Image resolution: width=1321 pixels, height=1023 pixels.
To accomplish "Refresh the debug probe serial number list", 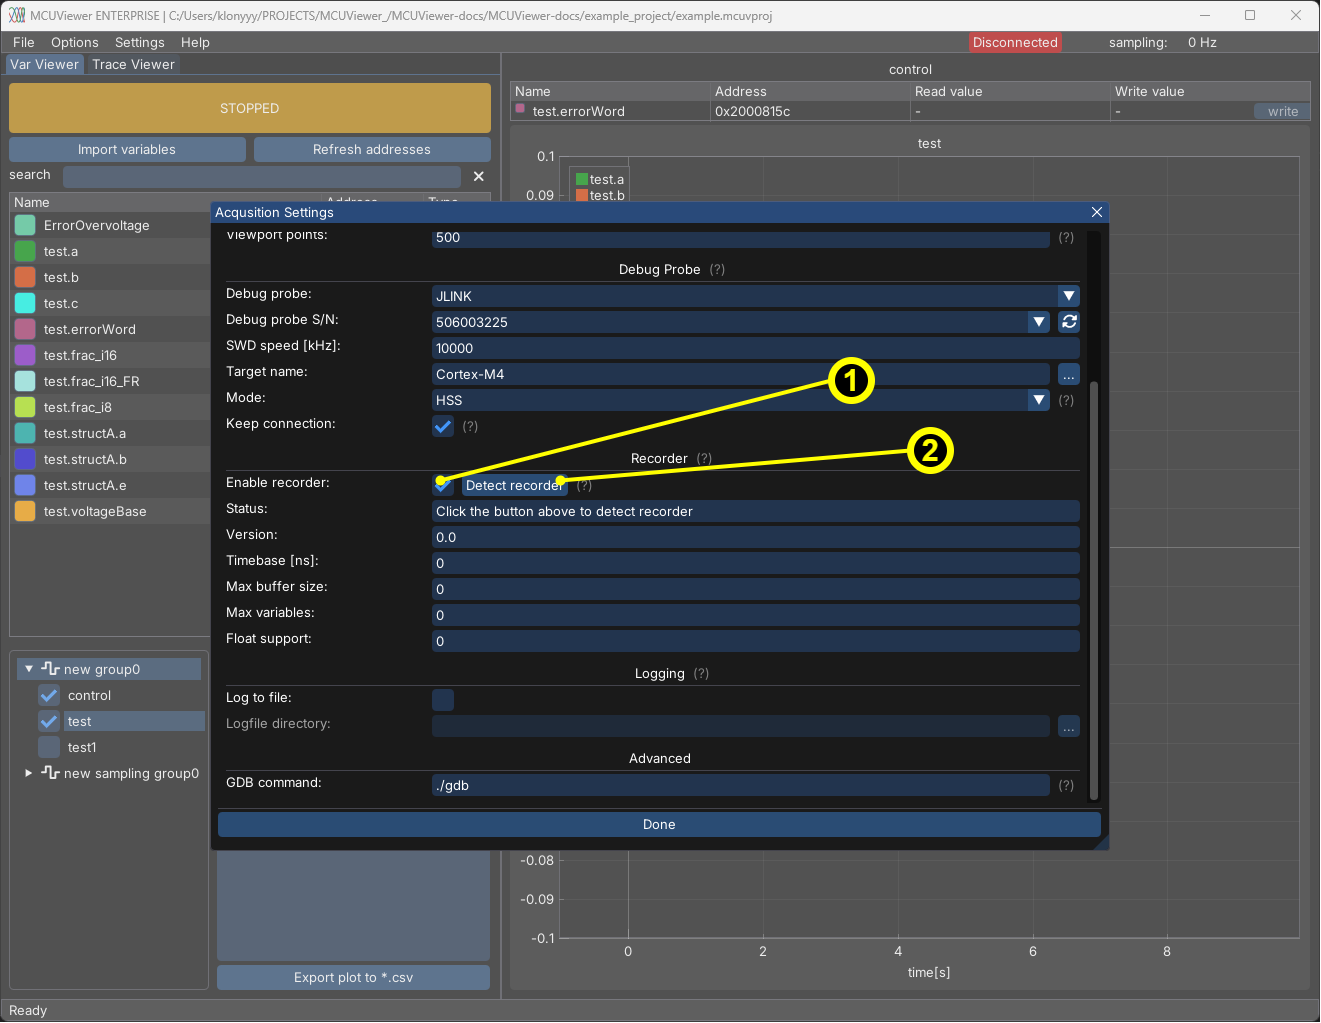I will tap(1069, 322).
